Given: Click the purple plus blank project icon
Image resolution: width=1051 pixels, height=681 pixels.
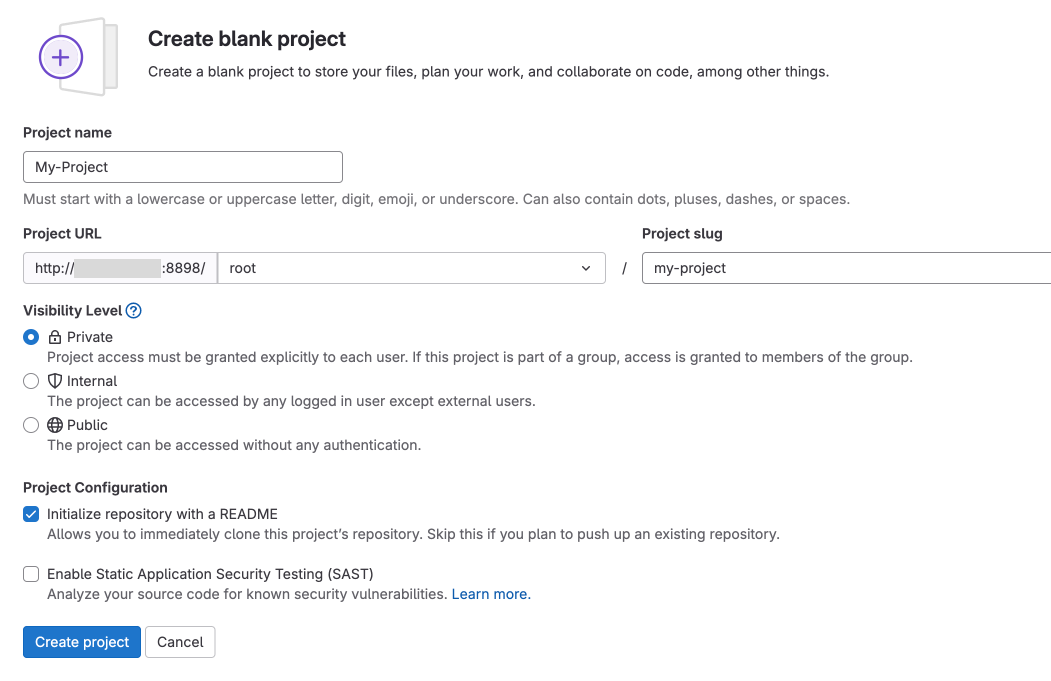Looking at the screenshot, I should coord(61,57).
